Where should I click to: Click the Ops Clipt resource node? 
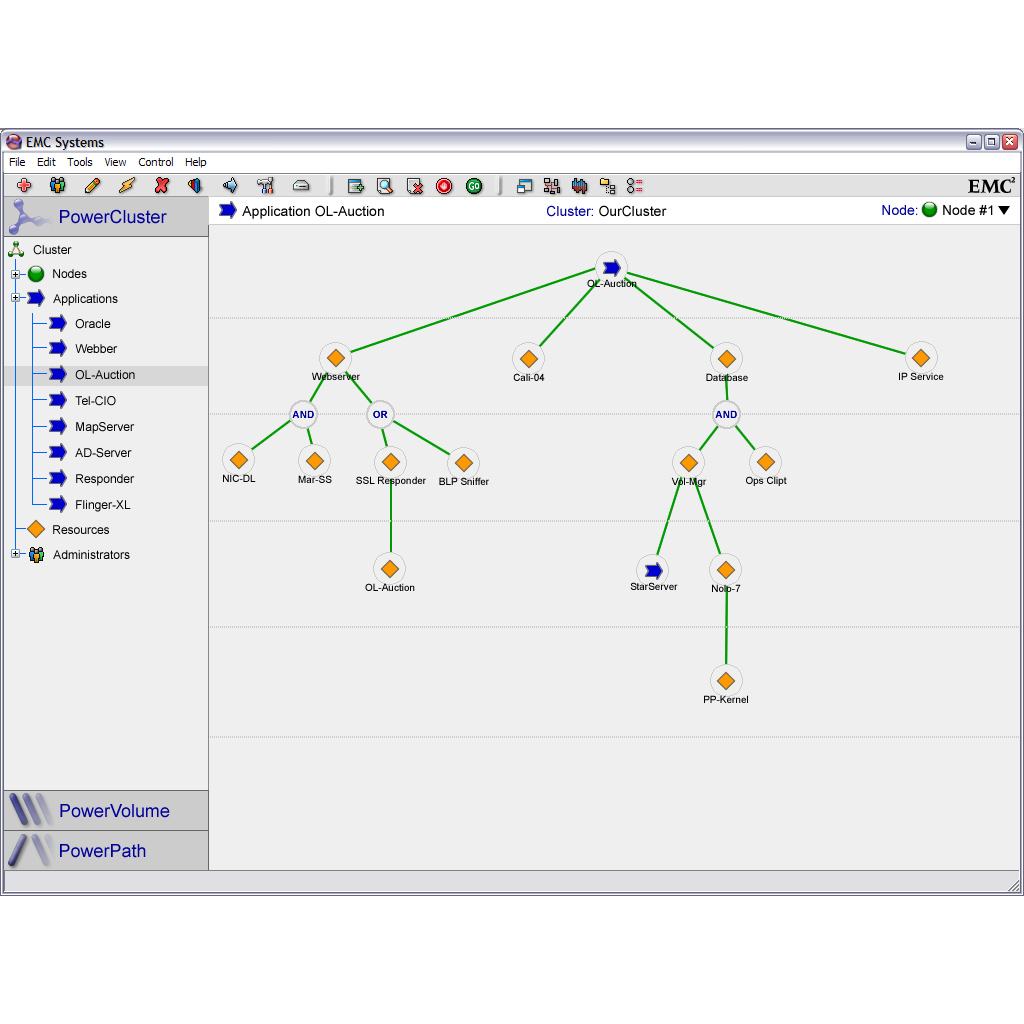pyautogui.click(x=766, y=462)
